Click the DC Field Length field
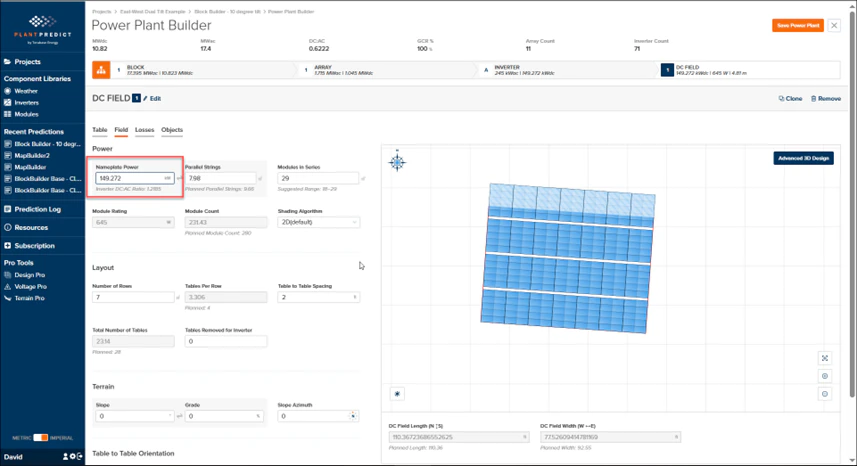This screenshot has height=466, width=857. click(x=459, y=437)
